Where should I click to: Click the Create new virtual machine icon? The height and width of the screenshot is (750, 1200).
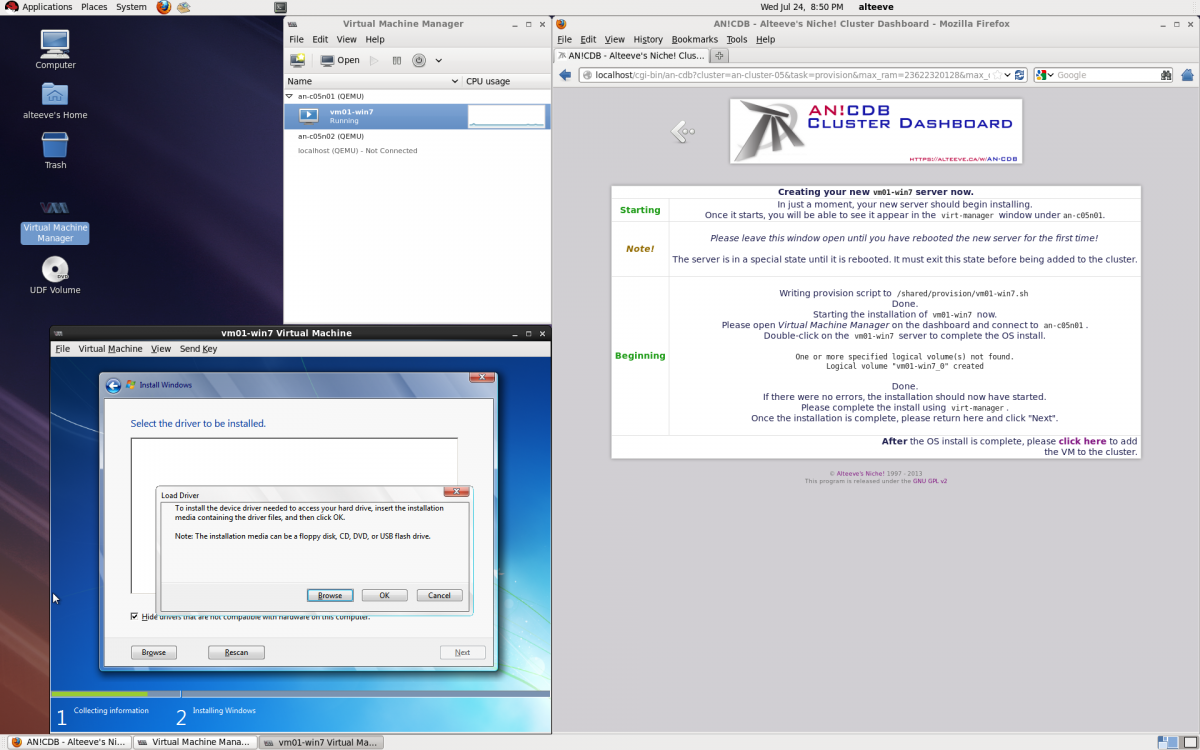point(297,60)
